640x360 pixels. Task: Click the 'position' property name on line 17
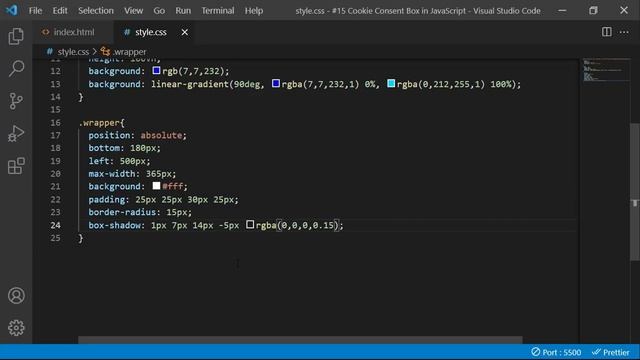(x=109, y=135)
